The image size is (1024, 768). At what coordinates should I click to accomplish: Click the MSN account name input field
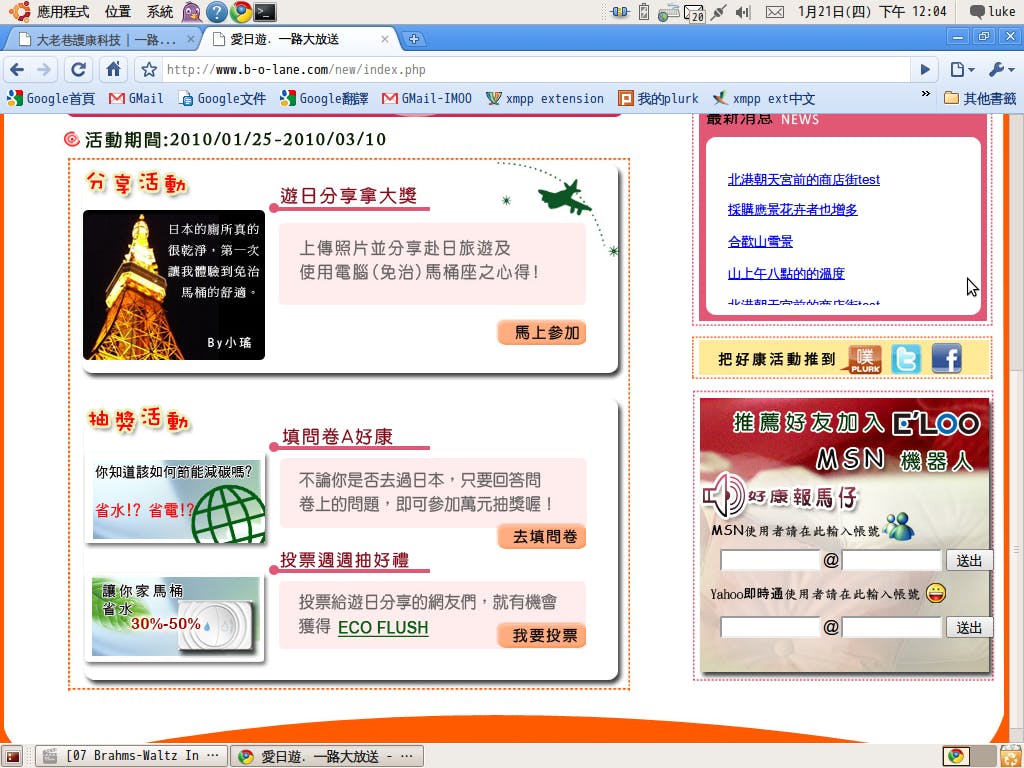click(x=770, y=560)
